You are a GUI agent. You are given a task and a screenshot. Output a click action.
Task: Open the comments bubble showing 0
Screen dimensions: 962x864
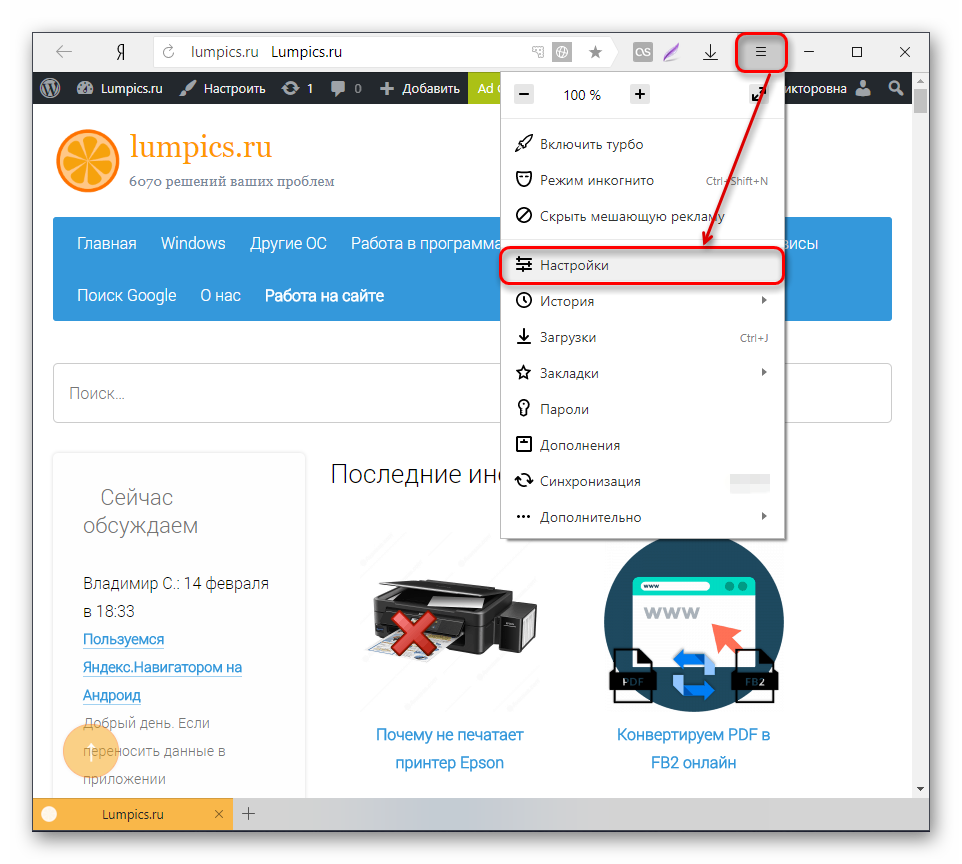pyautogui.click(x=346, y=88)
